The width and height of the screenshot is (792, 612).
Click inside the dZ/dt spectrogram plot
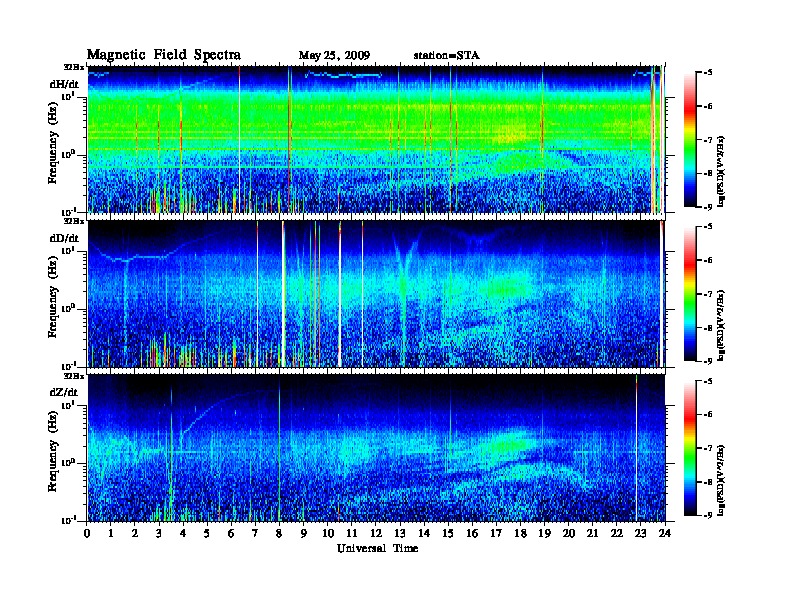click(x=376, y=448)
